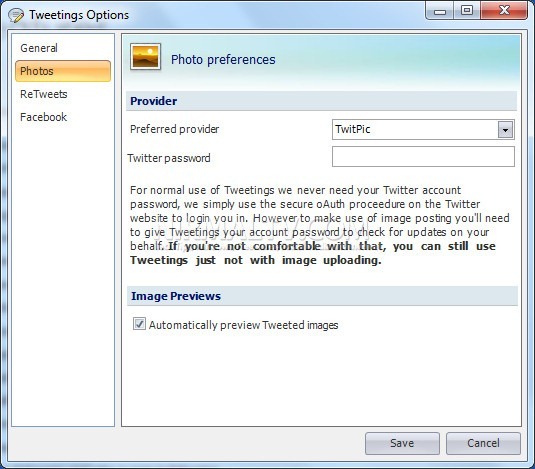Open the General settings section
The width and height of the screenshot is (535, 469).
coord(39,48)
